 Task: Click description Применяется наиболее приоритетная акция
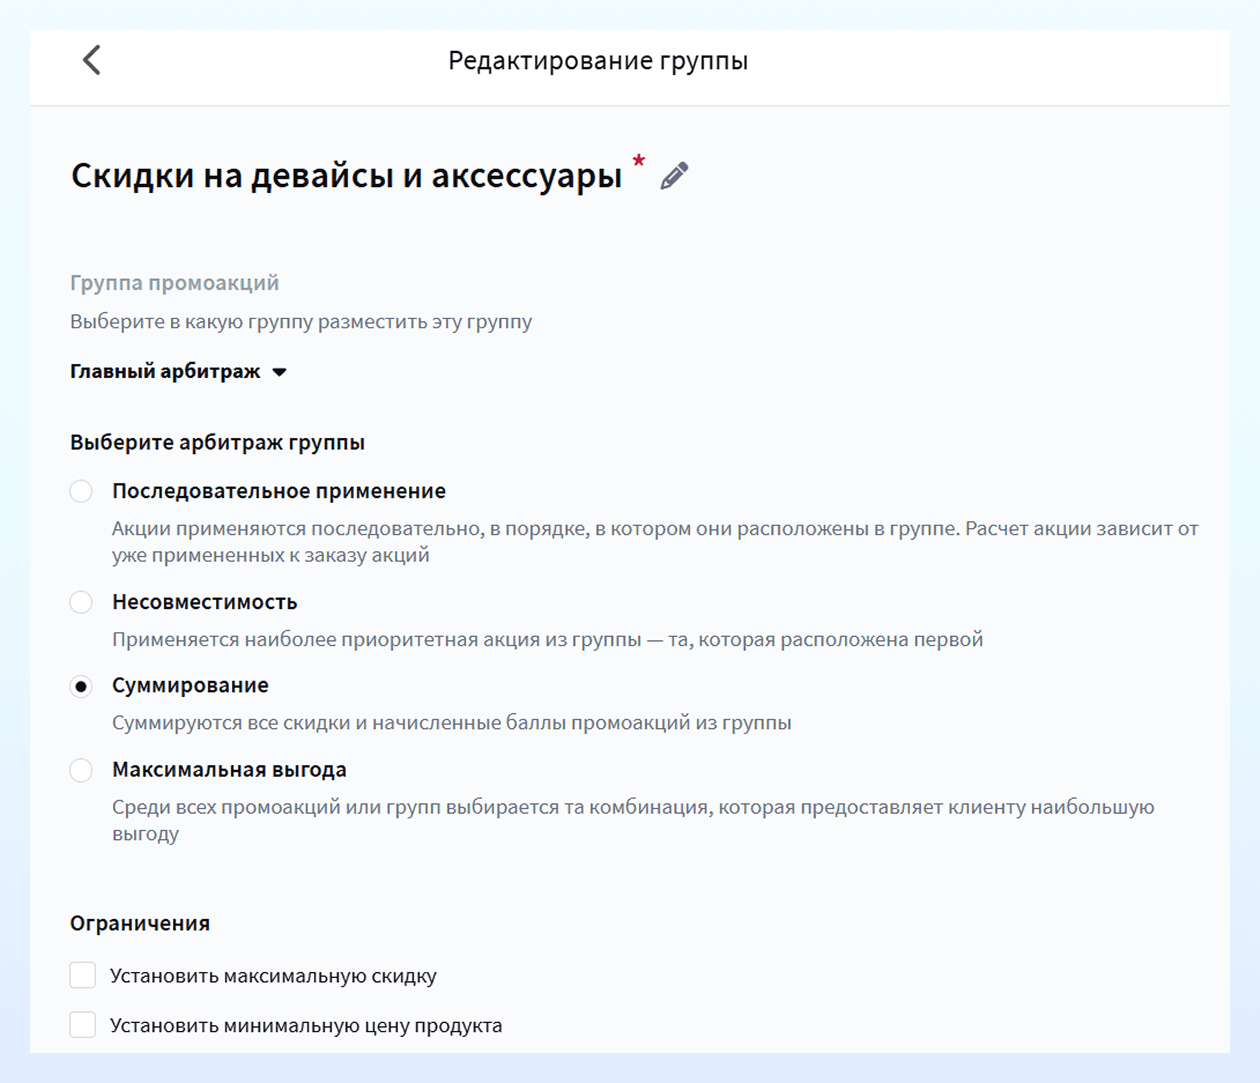(x=547, y=639)
